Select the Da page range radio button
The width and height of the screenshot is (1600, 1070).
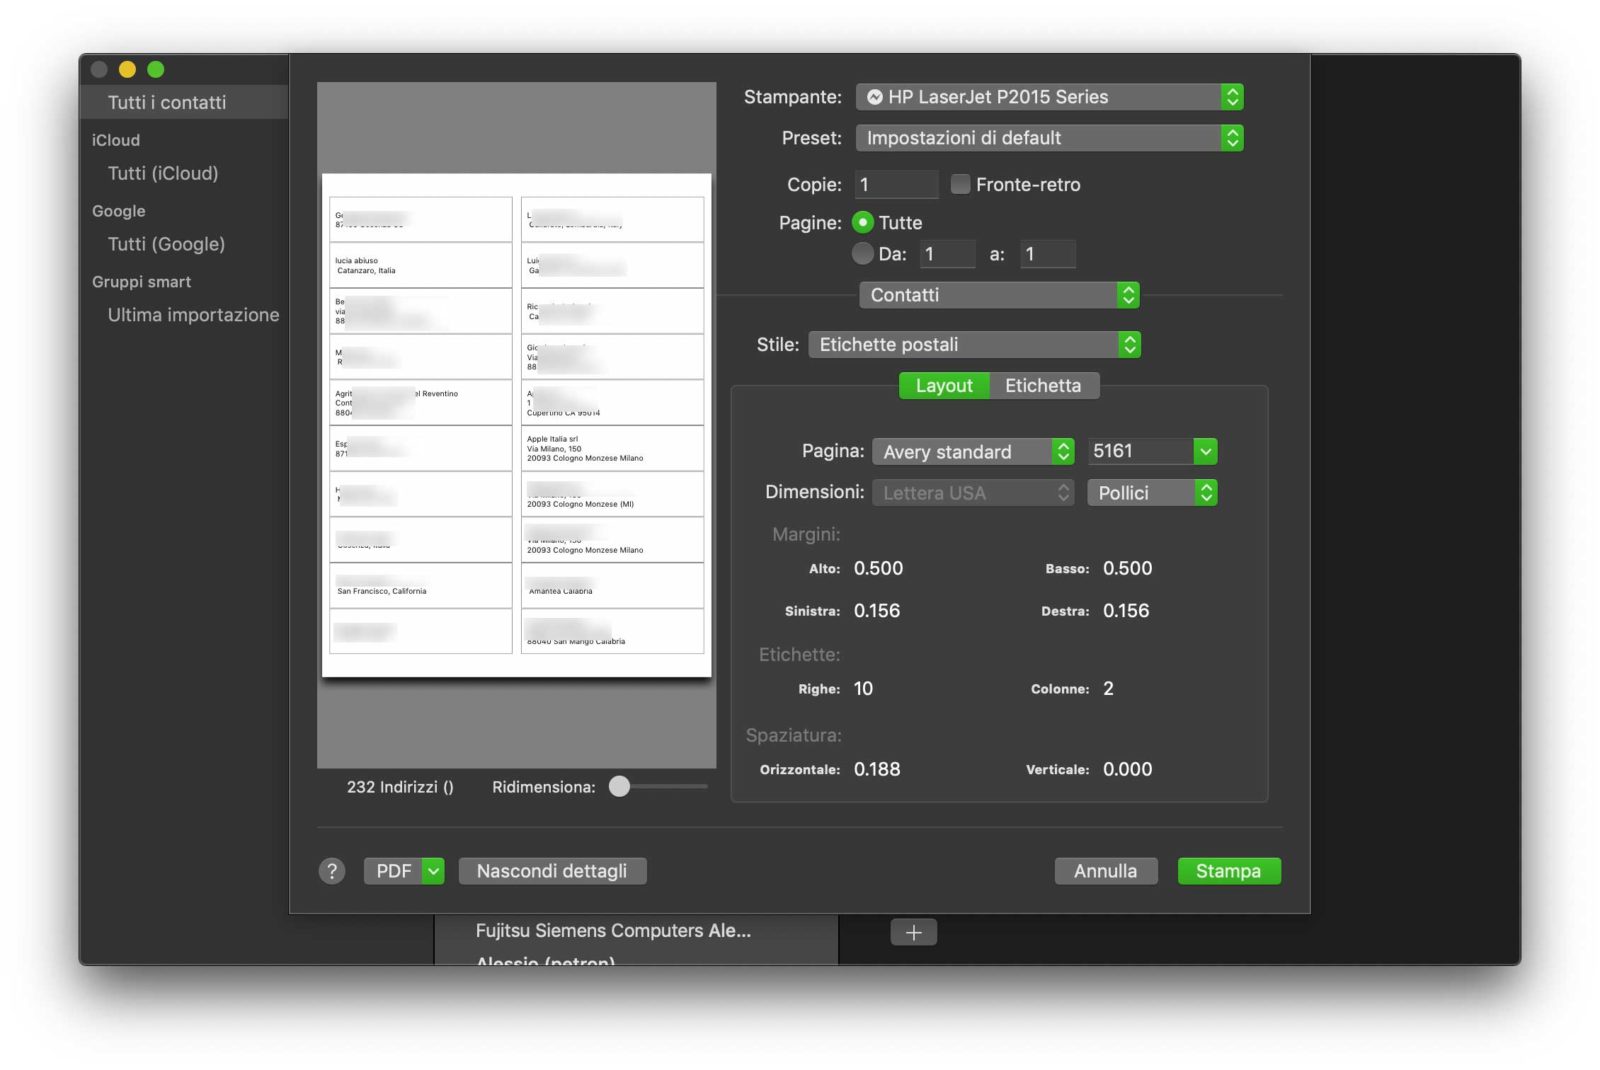click(862, 254)
